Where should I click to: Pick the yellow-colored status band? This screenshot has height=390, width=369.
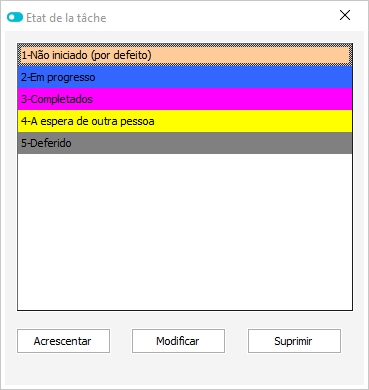pos(185,121)
